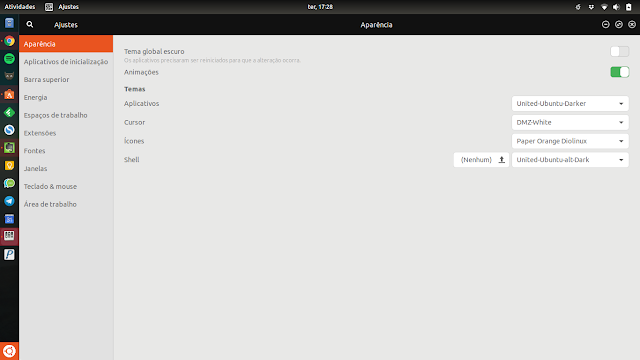Click the volume speaker tray icon
The height and width of the screenshot is (360, 640).
616,7
